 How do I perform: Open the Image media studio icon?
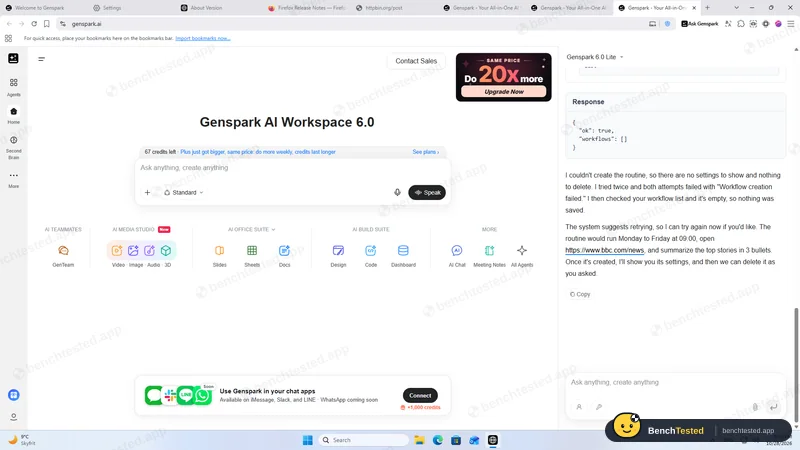[x=133, y=251]
